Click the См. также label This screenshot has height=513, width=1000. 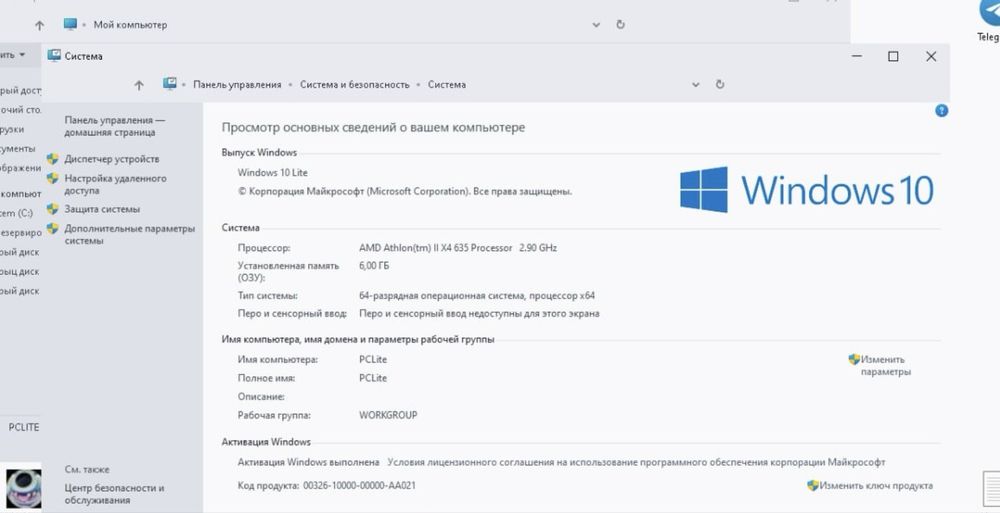(87, 469)
